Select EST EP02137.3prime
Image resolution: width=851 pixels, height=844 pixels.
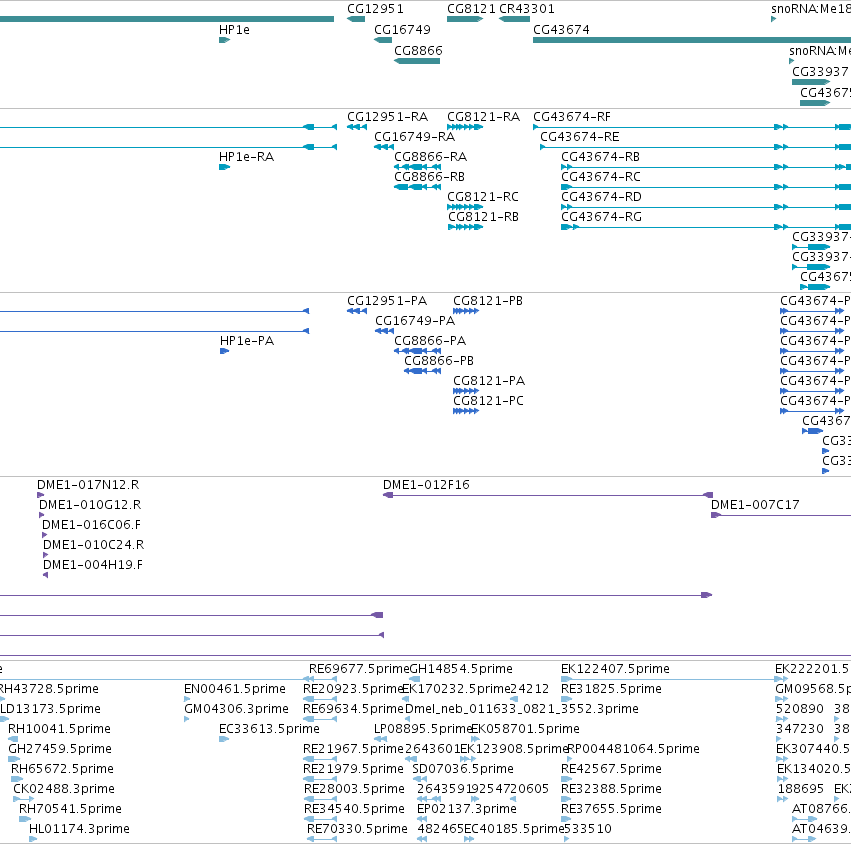click(466, 809)
